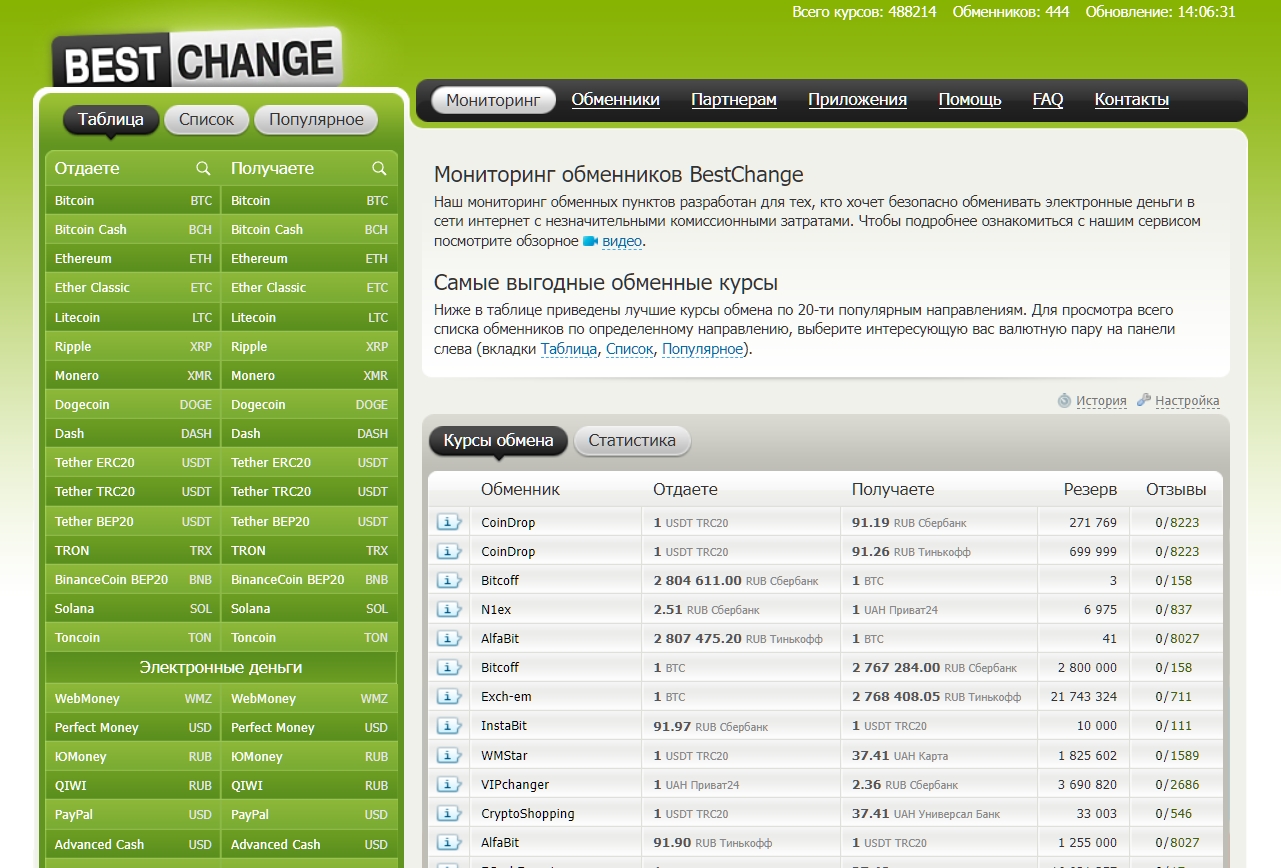
Task: Select Dogecoin DOGE in the Отдаете column
Action: [133, 405]
